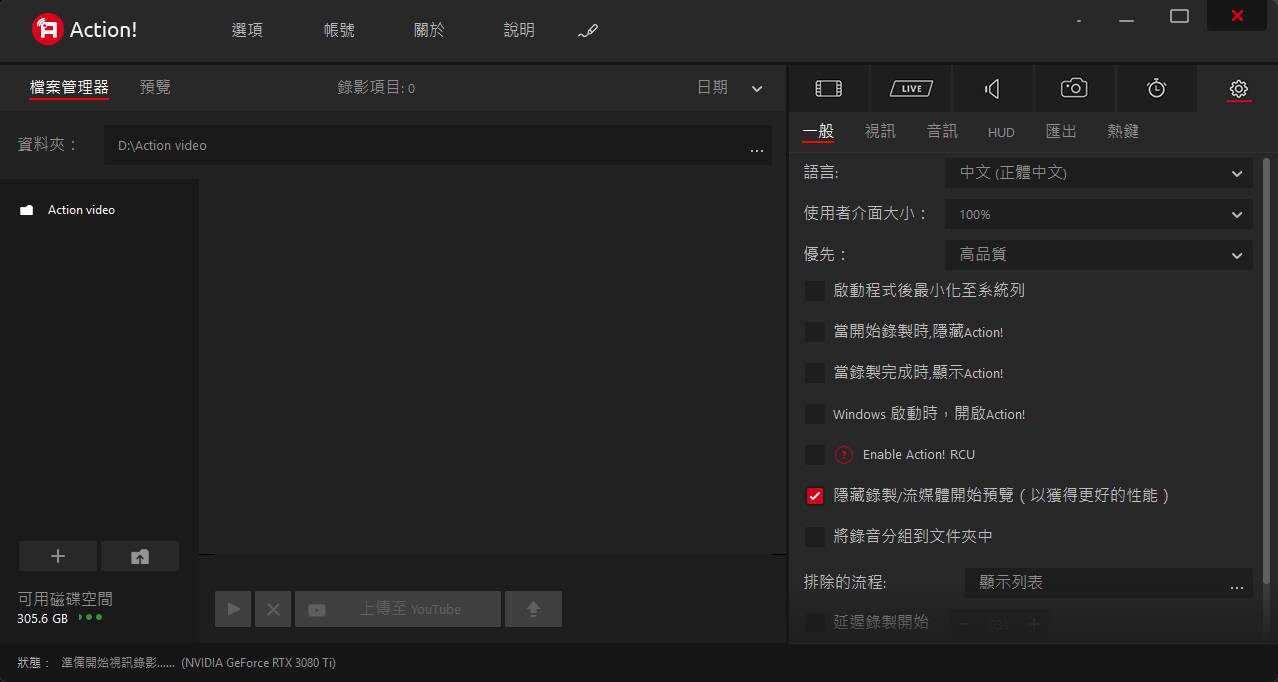Select the 視訊 settings tab
Screen dimensions: 1278x682
[880, 131]
